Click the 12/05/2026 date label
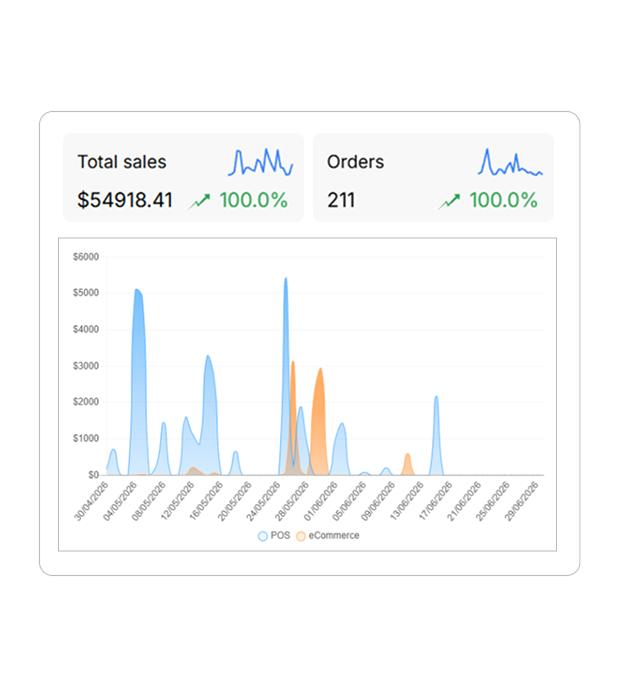This screenshot has width=621, height=687. pyautogui.click(x=177, y=501)
